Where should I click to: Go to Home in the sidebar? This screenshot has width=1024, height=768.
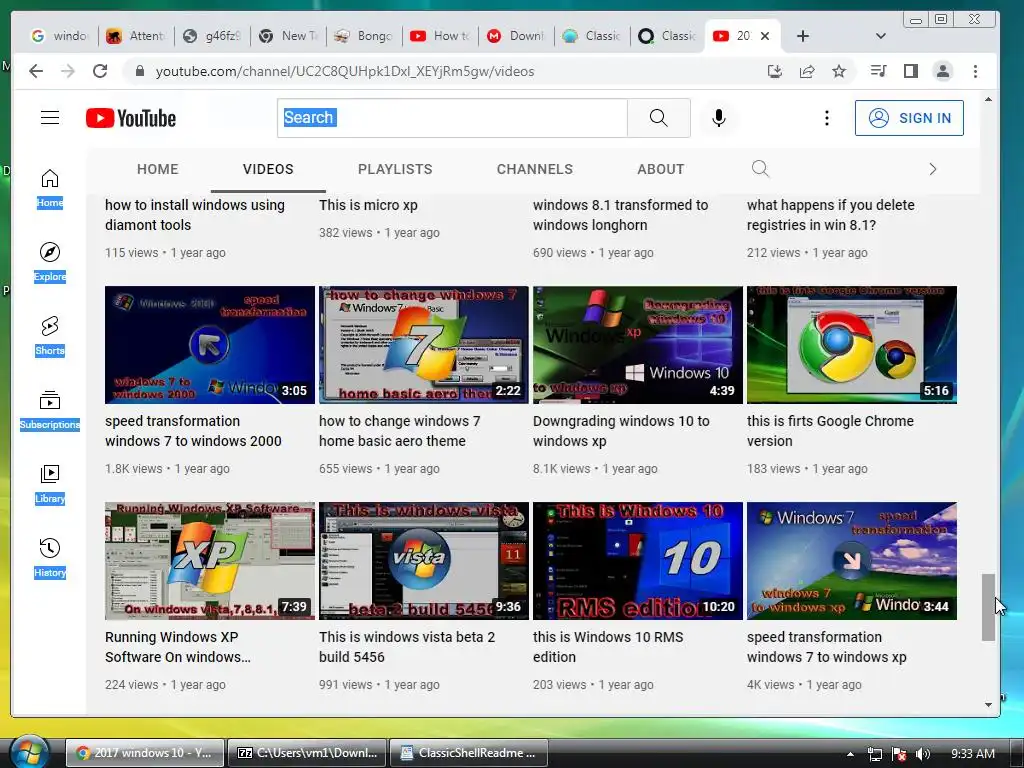(50, 189)
